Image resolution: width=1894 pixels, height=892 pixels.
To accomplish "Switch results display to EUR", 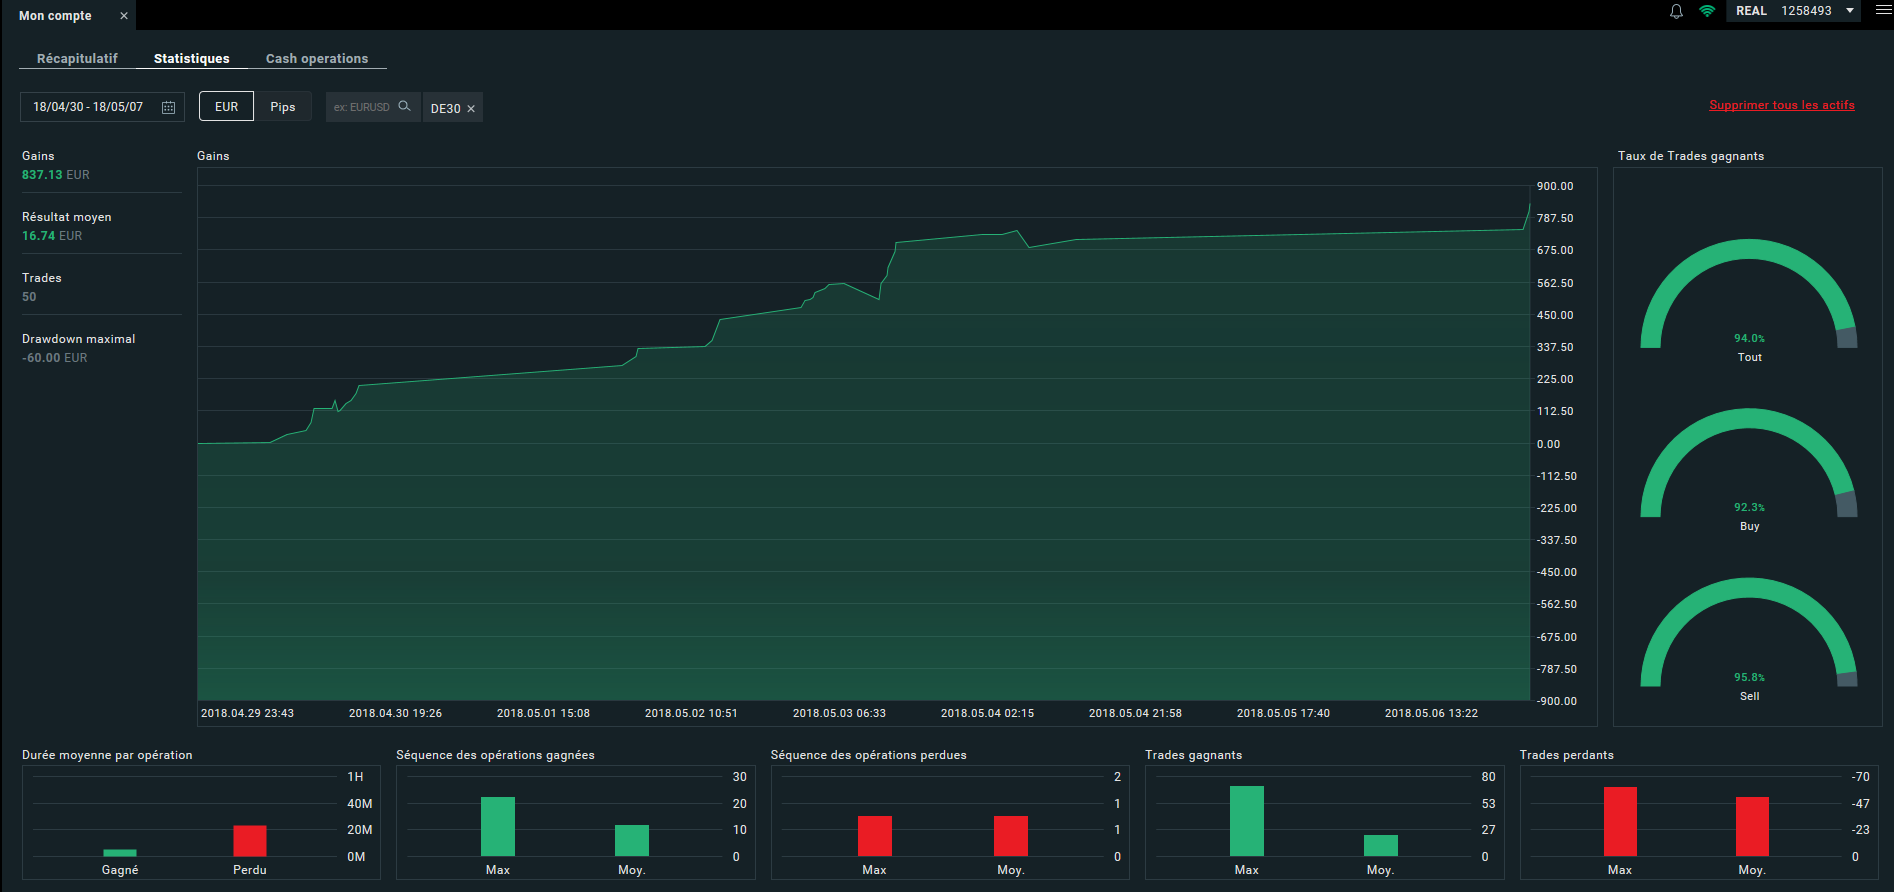I will tap(227, 106).
